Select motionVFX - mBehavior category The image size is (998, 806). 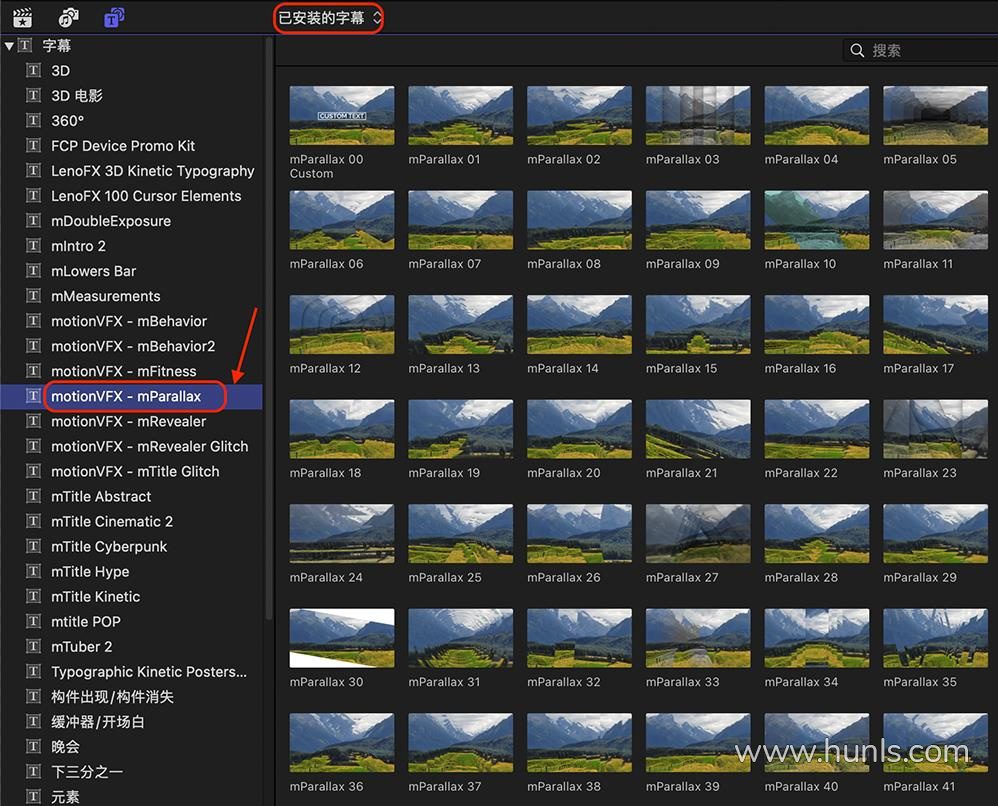(129, 321)
